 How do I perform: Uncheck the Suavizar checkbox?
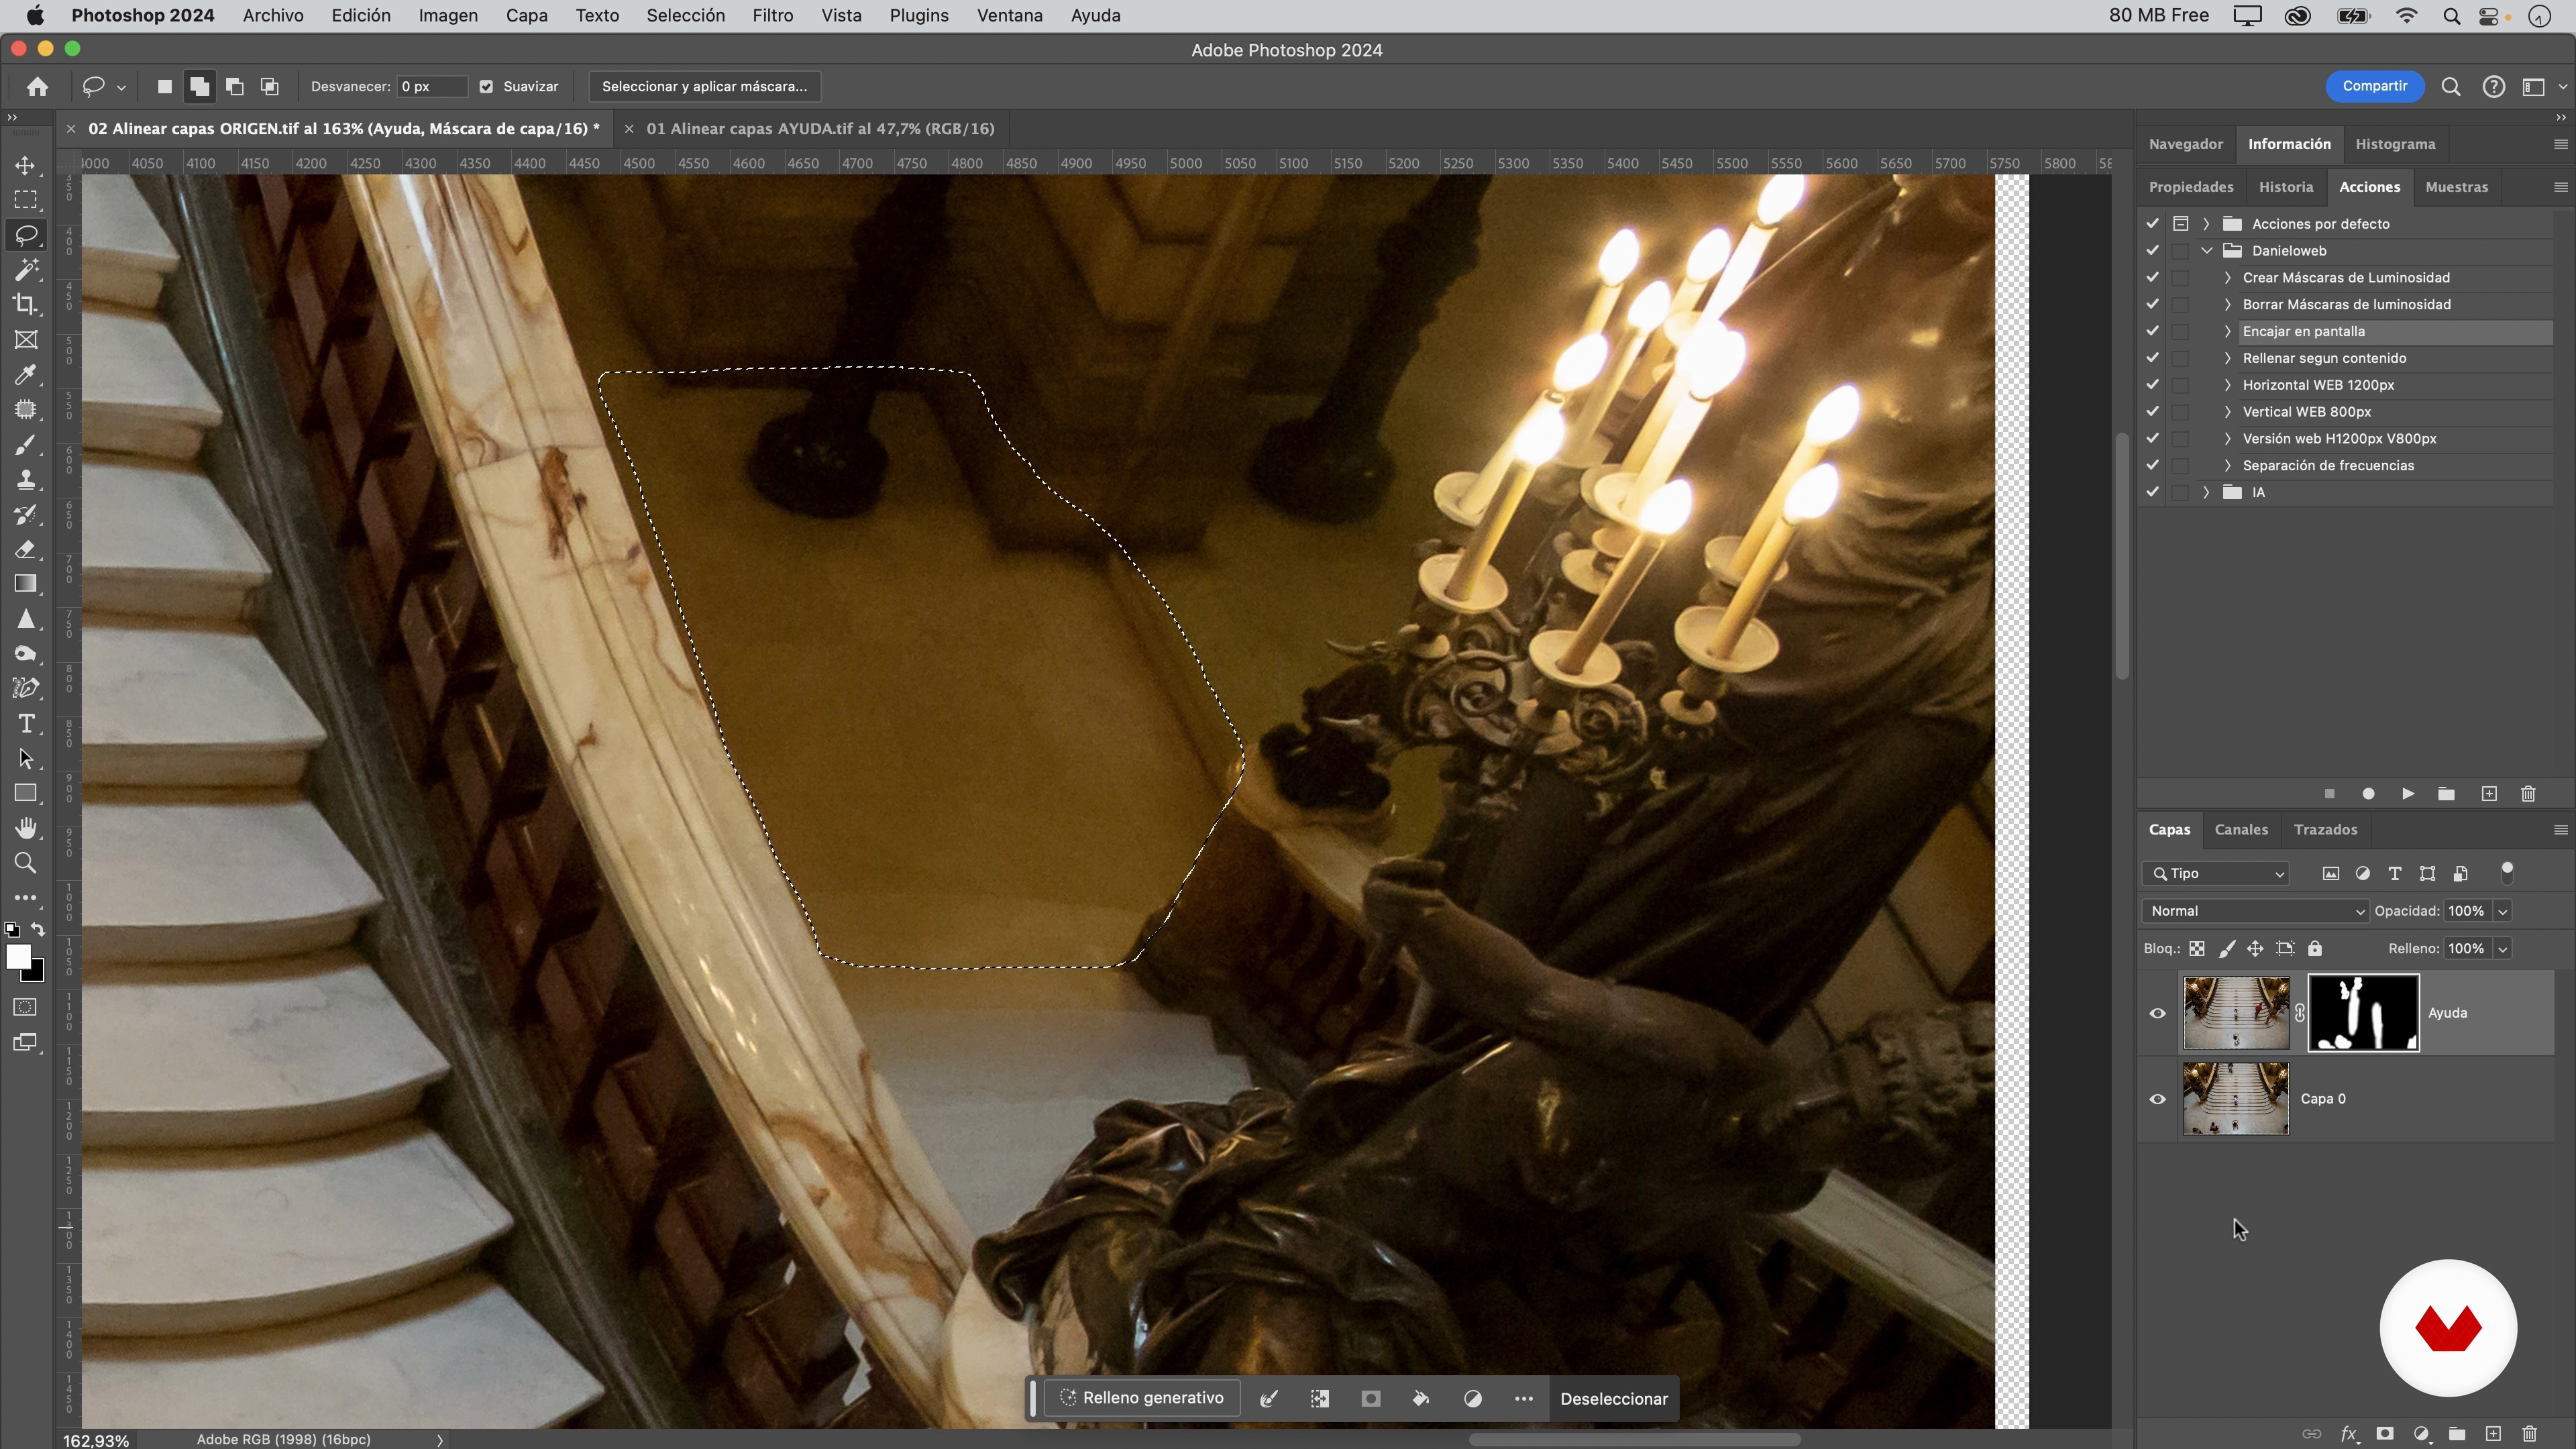tap(486, 87)
